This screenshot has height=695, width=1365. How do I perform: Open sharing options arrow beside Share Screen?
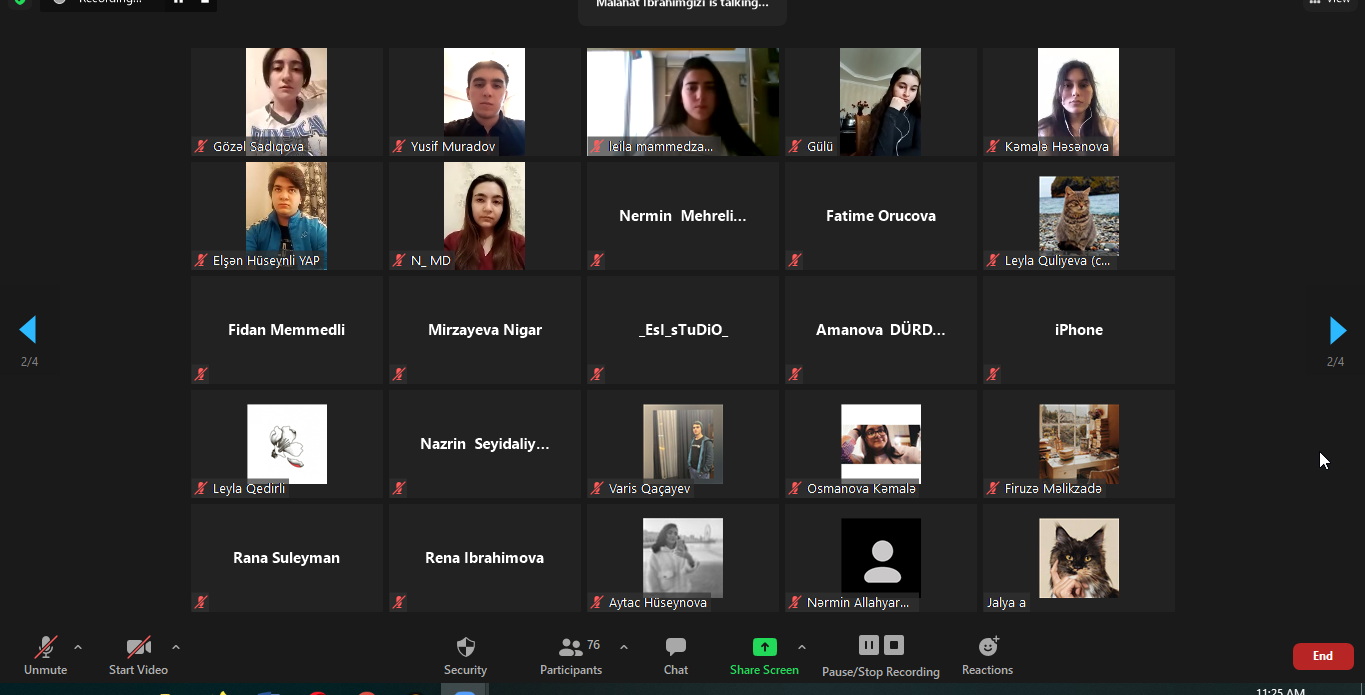[802, 647]
